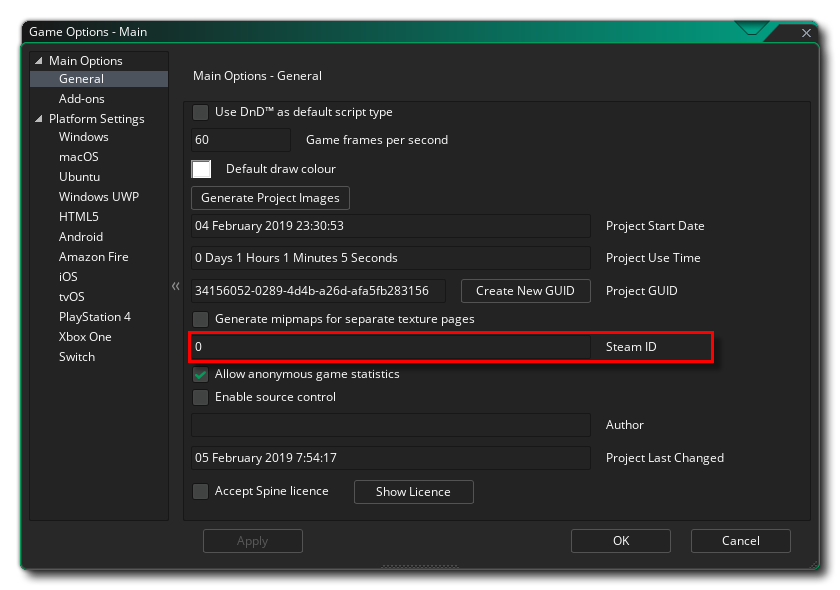
Task: Click the 'Project Use Time' label
Action: [x=653, y=258]
